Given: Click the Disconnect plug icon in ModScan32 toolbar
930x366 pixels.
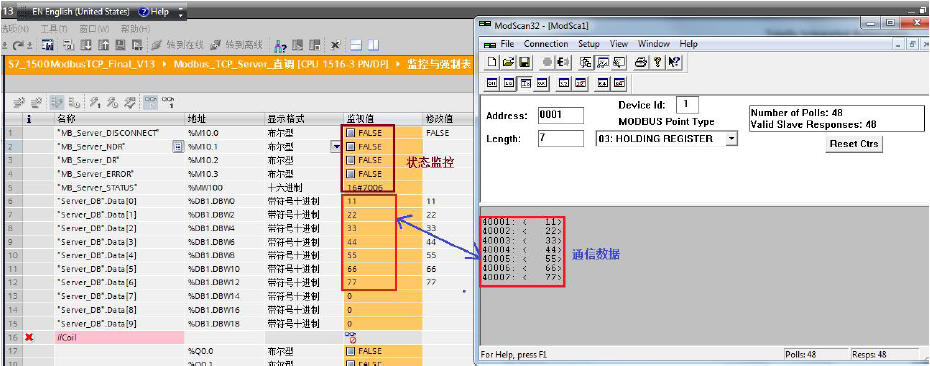Looking at the screenshot, I should tap(564, 61).
